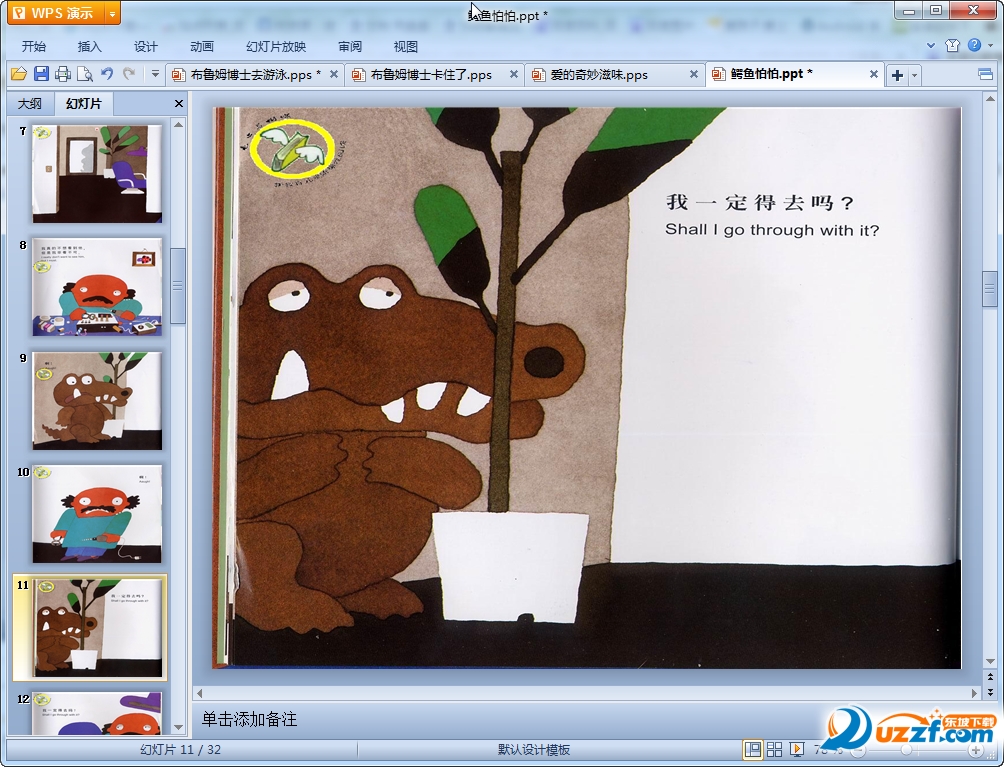Select slide 10 thumbnail
The height and width of the screenshot is (767, 1004).
click(97, 514)
